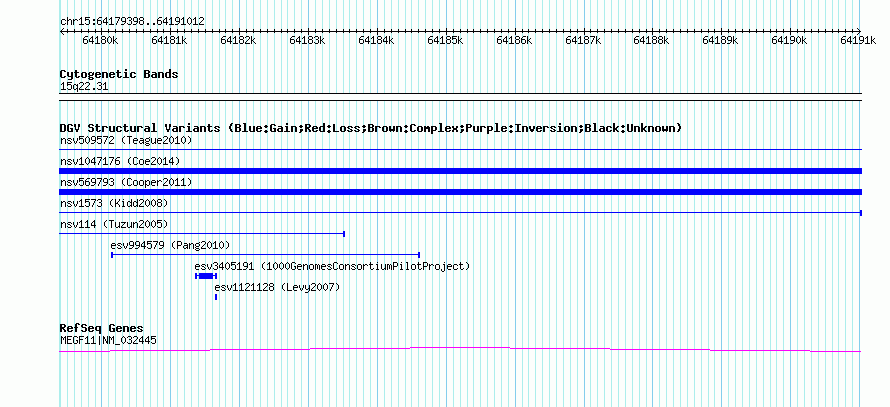
Task: Click the 64191k ruler tick label
Action: click(x=858, y=40)
